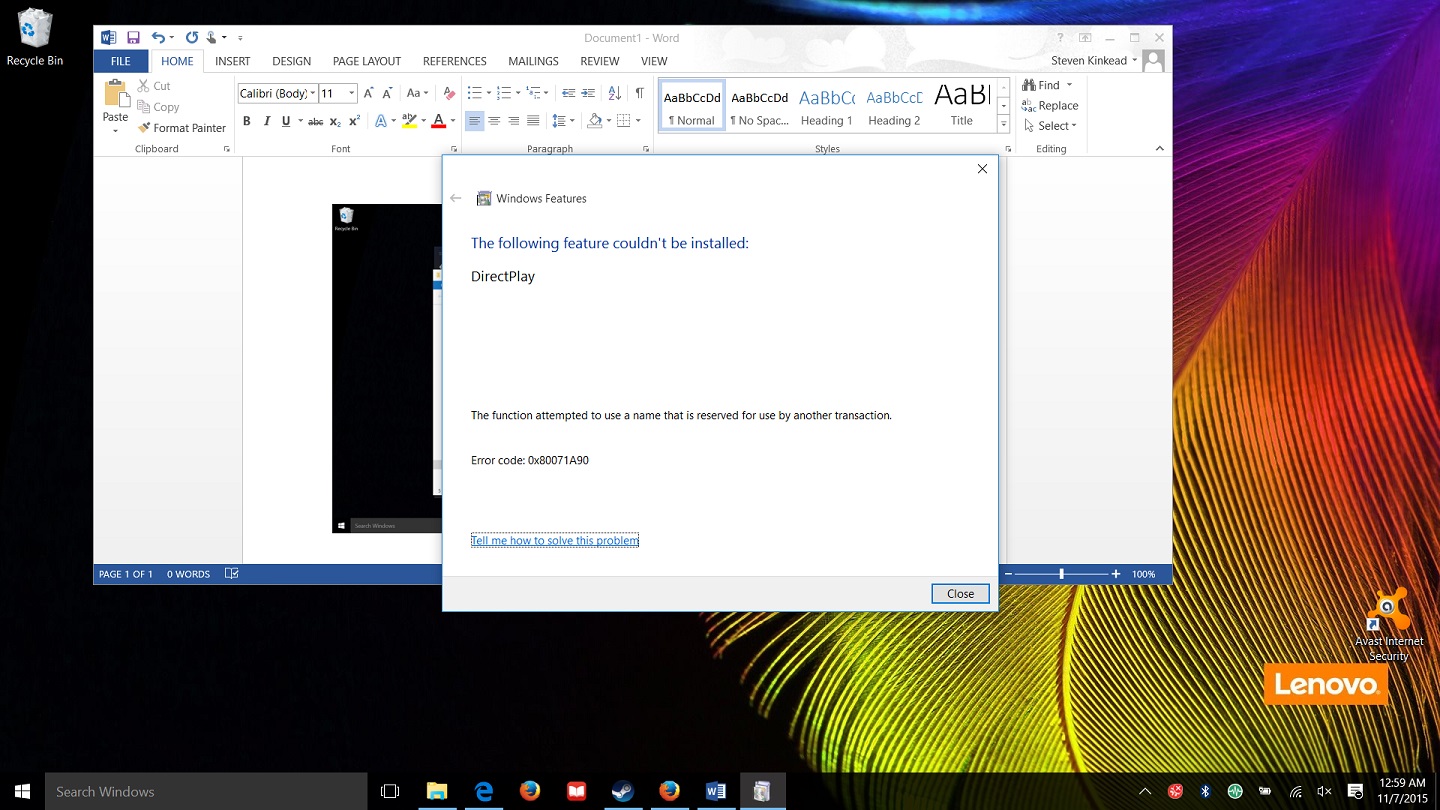Image resolution: width=1440 pixels, height=810 pixels.
Task: Open the FILE tab
Action: click(x=120, y=61)
